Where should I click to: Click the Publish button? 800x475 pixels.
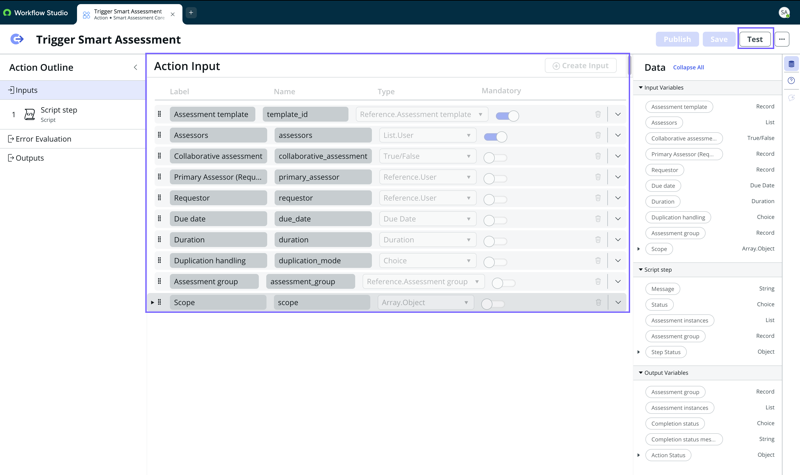coord(677,39)
